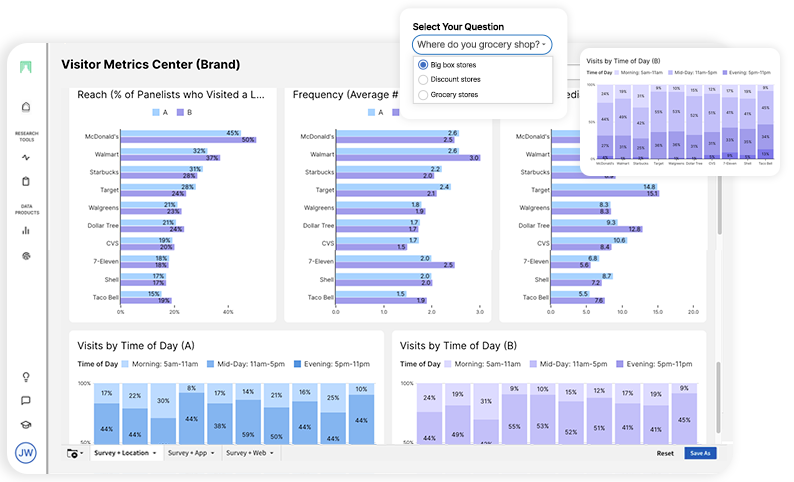This screenshot has height=482, width=794.
Task: Click Taco Bell label in Frequency chart
Action: pyautogui.click(x=321, y=297)
